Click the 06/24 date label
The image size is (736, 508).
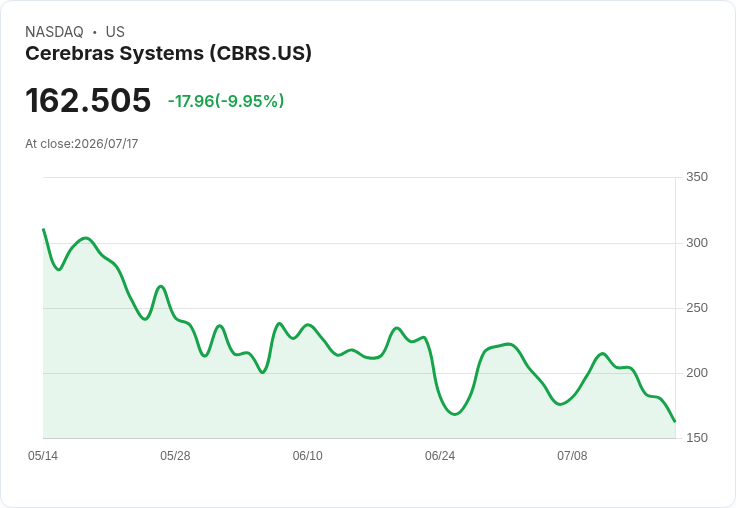click(x=440, y=456)
